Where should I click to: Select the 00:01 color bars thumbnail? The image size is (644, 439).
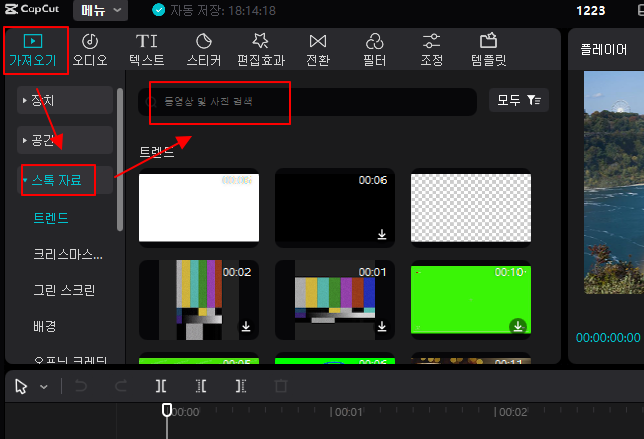point(335,300)
